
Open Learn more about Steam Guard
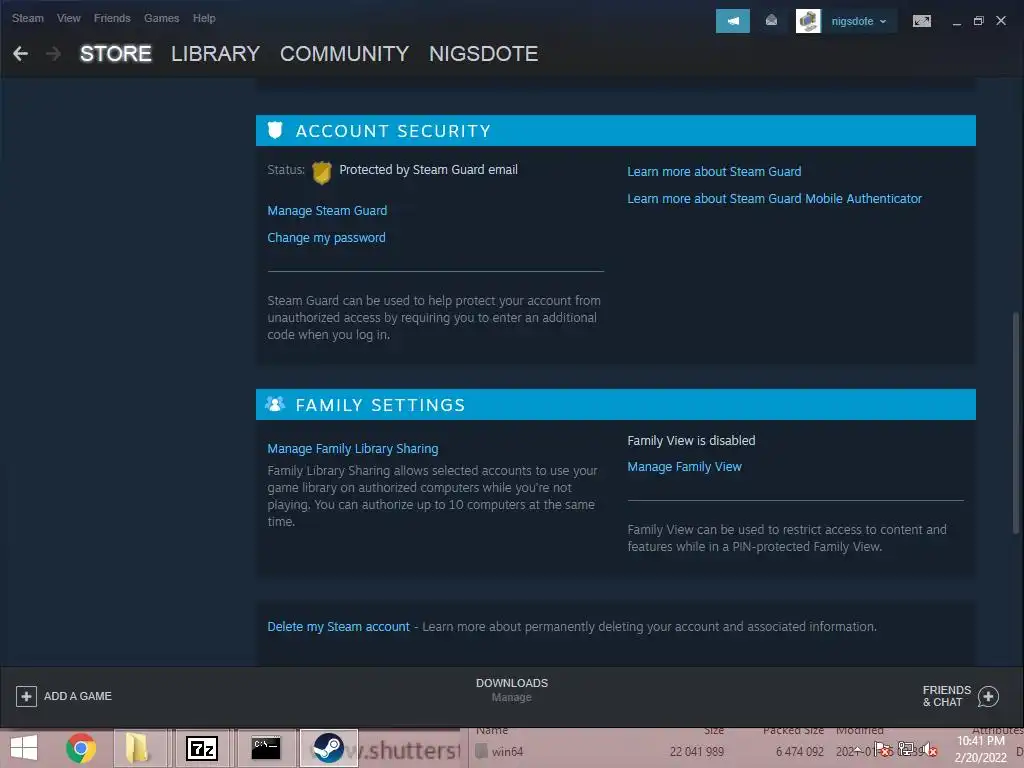(714, 171)
